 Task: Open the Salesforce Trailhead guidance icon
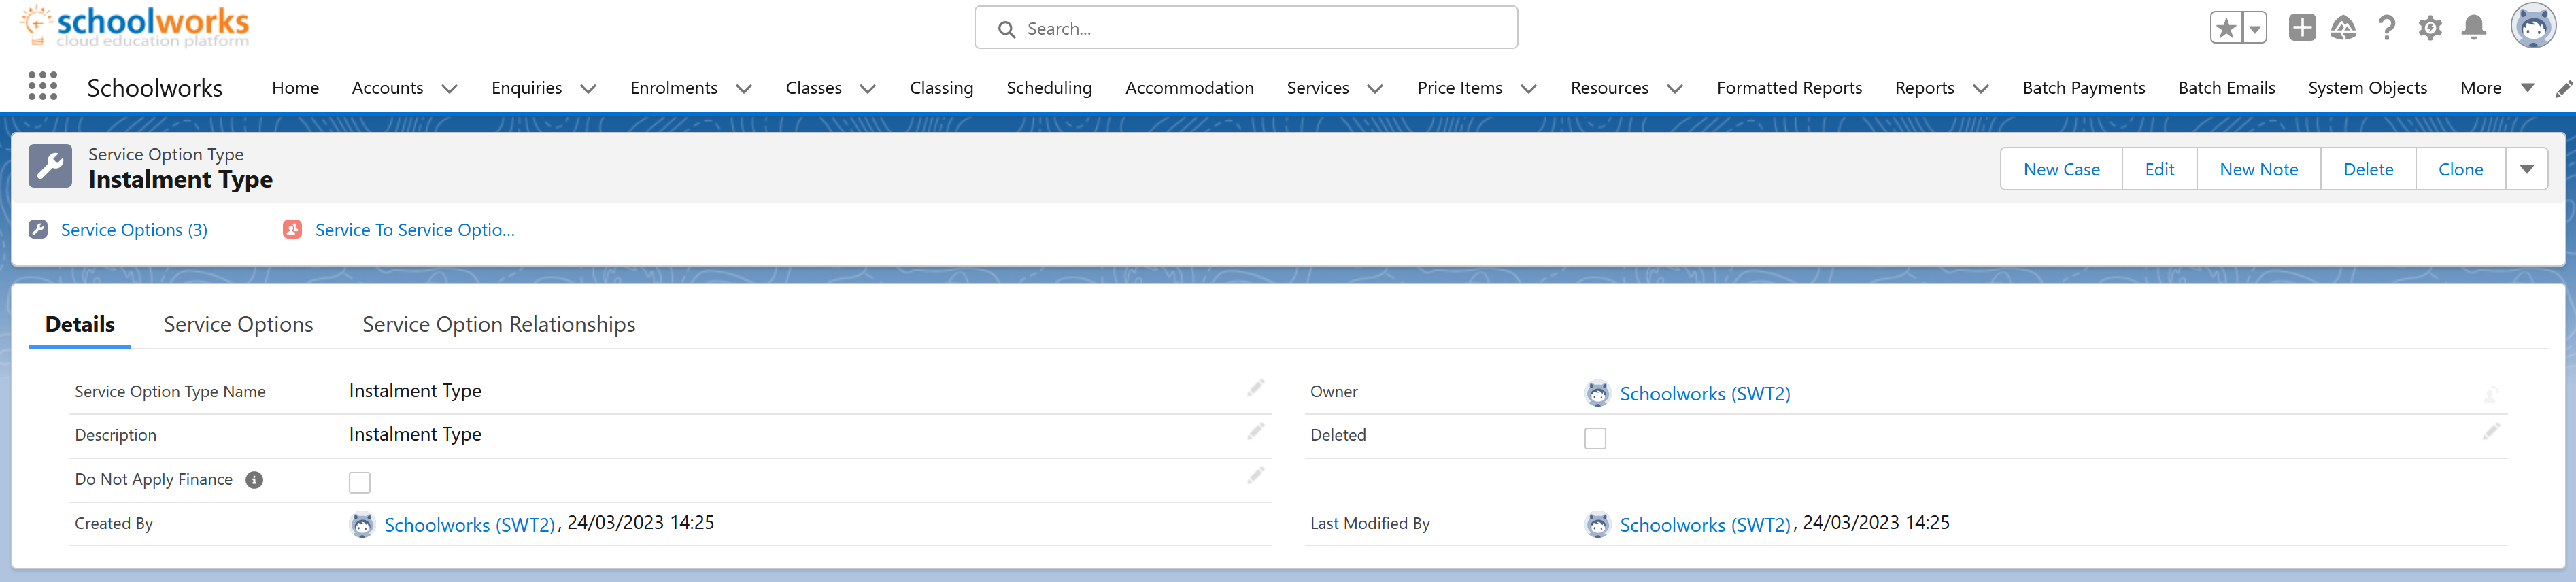click(x=2344, y=28)
